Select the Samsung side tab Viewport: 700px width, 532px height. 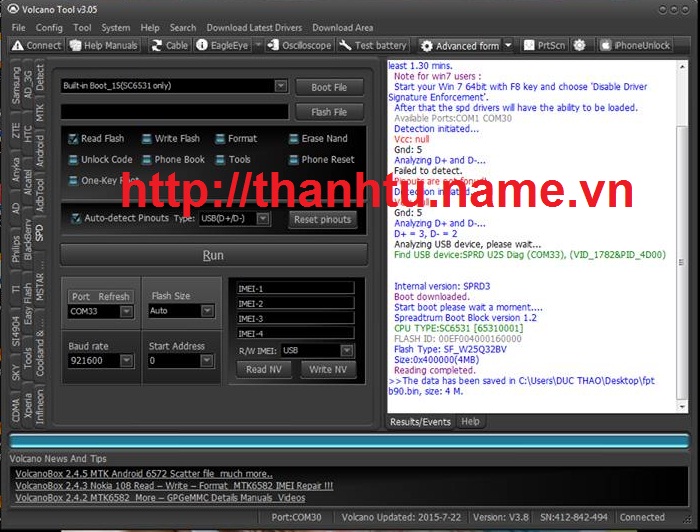pyautogui.click(x=16, y=85)
